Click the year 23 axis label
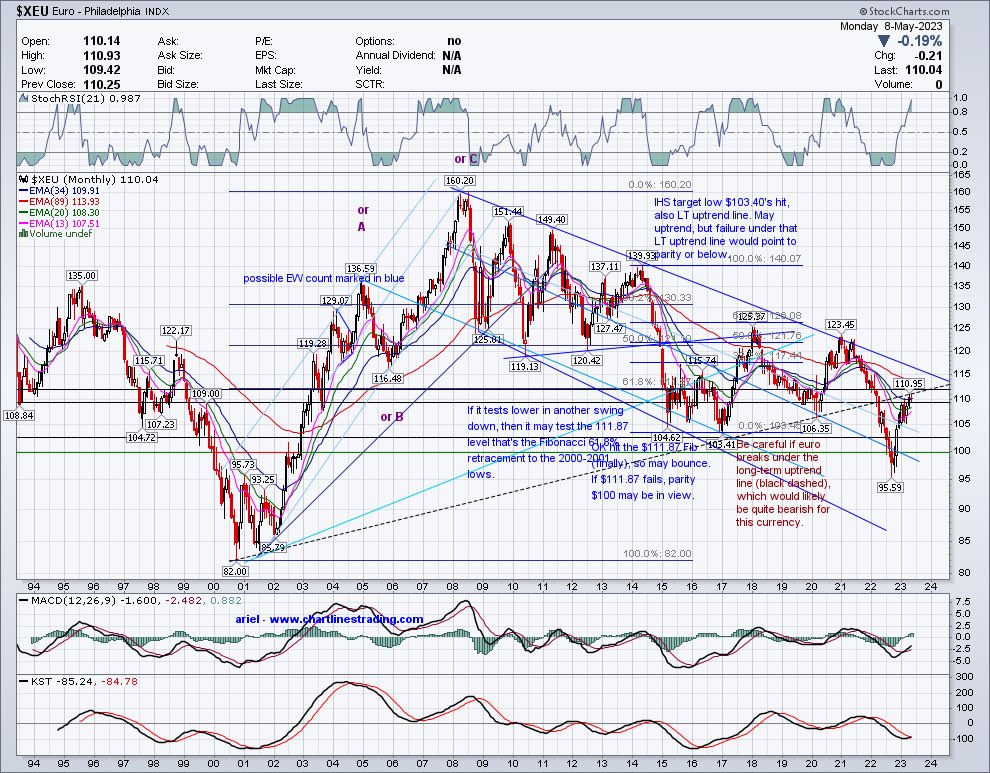Image resolution: width=990 pixels, height=773 pixels. click(x=898, y=587)
